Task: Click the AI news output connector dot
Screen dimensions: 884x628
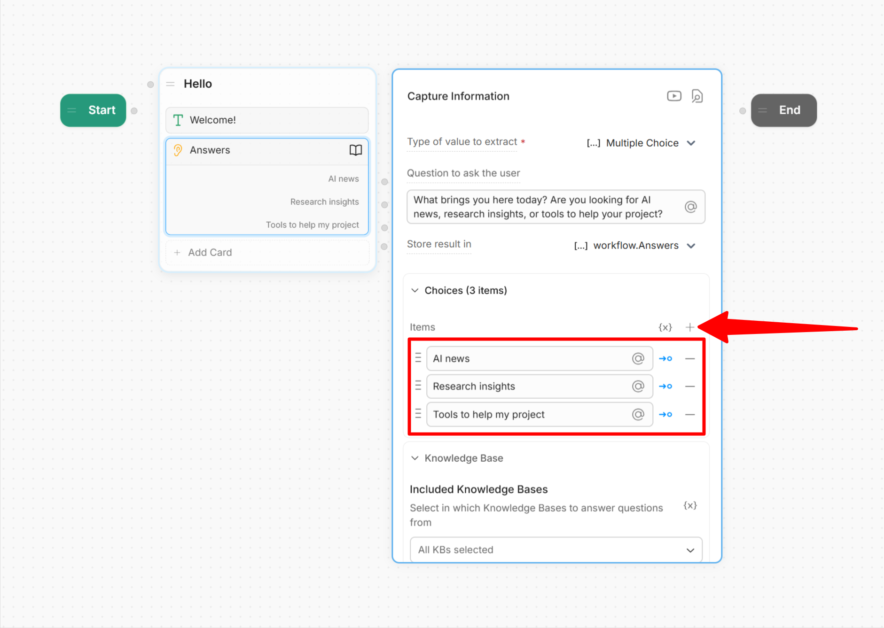Action: [384, 182]
